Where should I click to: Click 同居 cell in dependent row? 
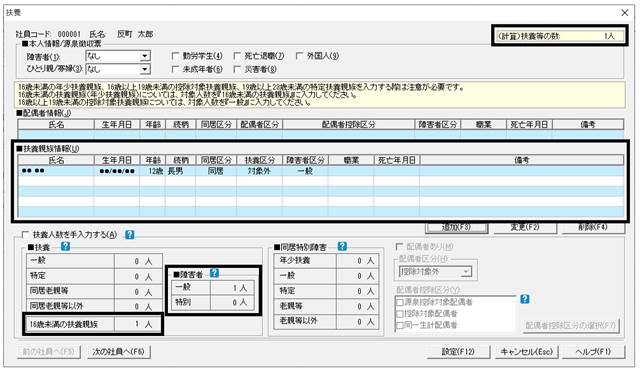pyautogui.click(x=216, y=171)
